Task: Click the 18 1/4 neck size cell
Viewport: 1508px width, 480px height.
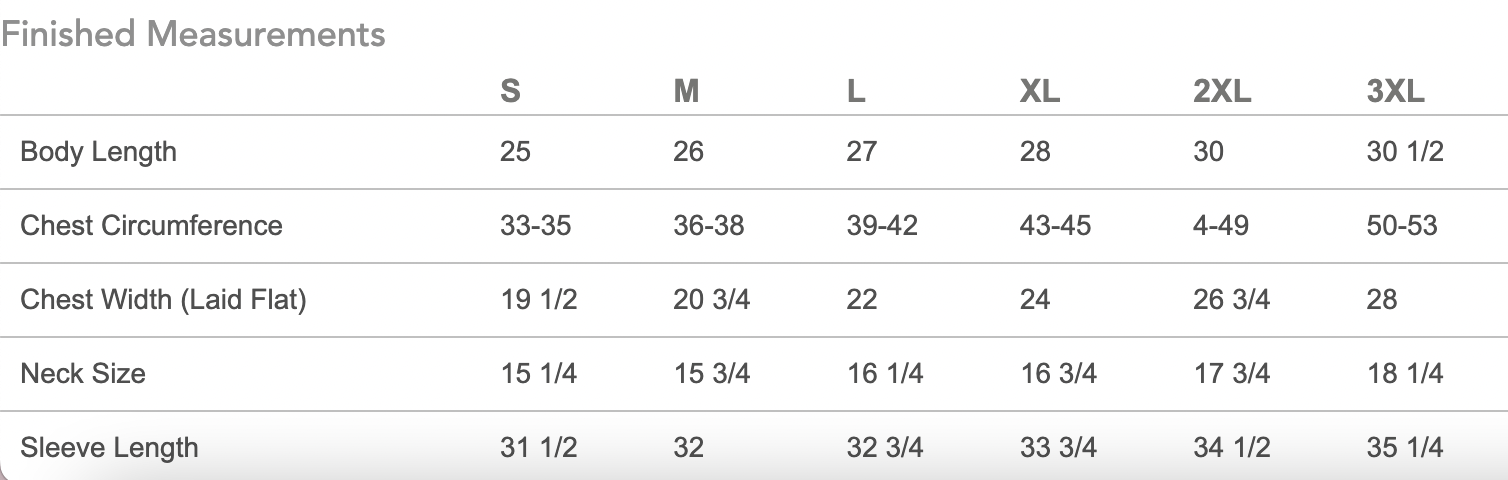Action: tap(1405, 373)
